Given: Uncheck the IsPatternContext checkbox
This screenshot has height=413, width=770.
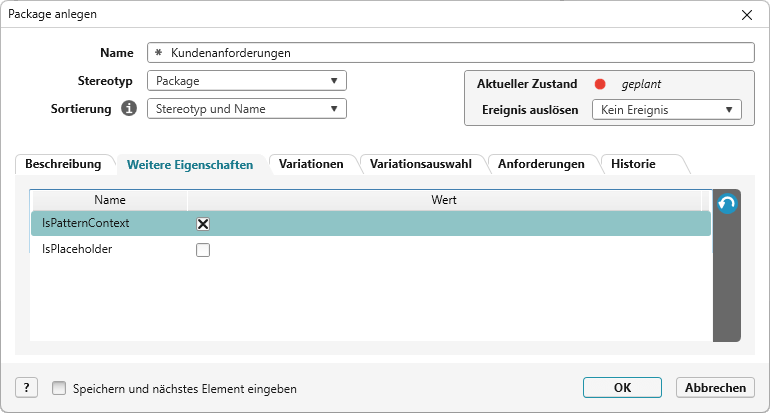Looking at the screenshot, I should [x=203, y=224].
